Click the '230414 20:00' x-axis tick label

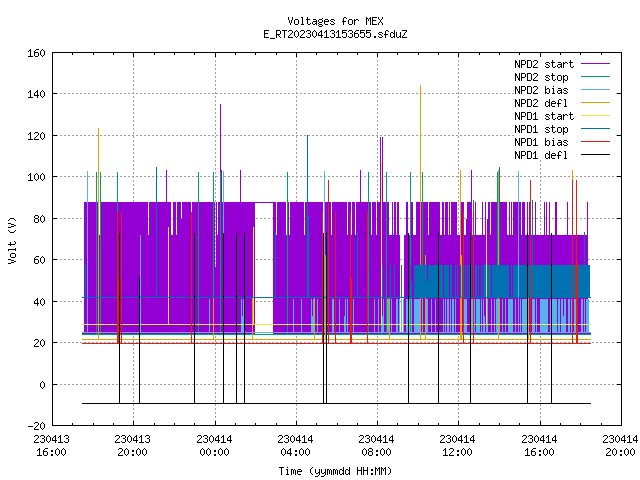[x=620, y=446]
